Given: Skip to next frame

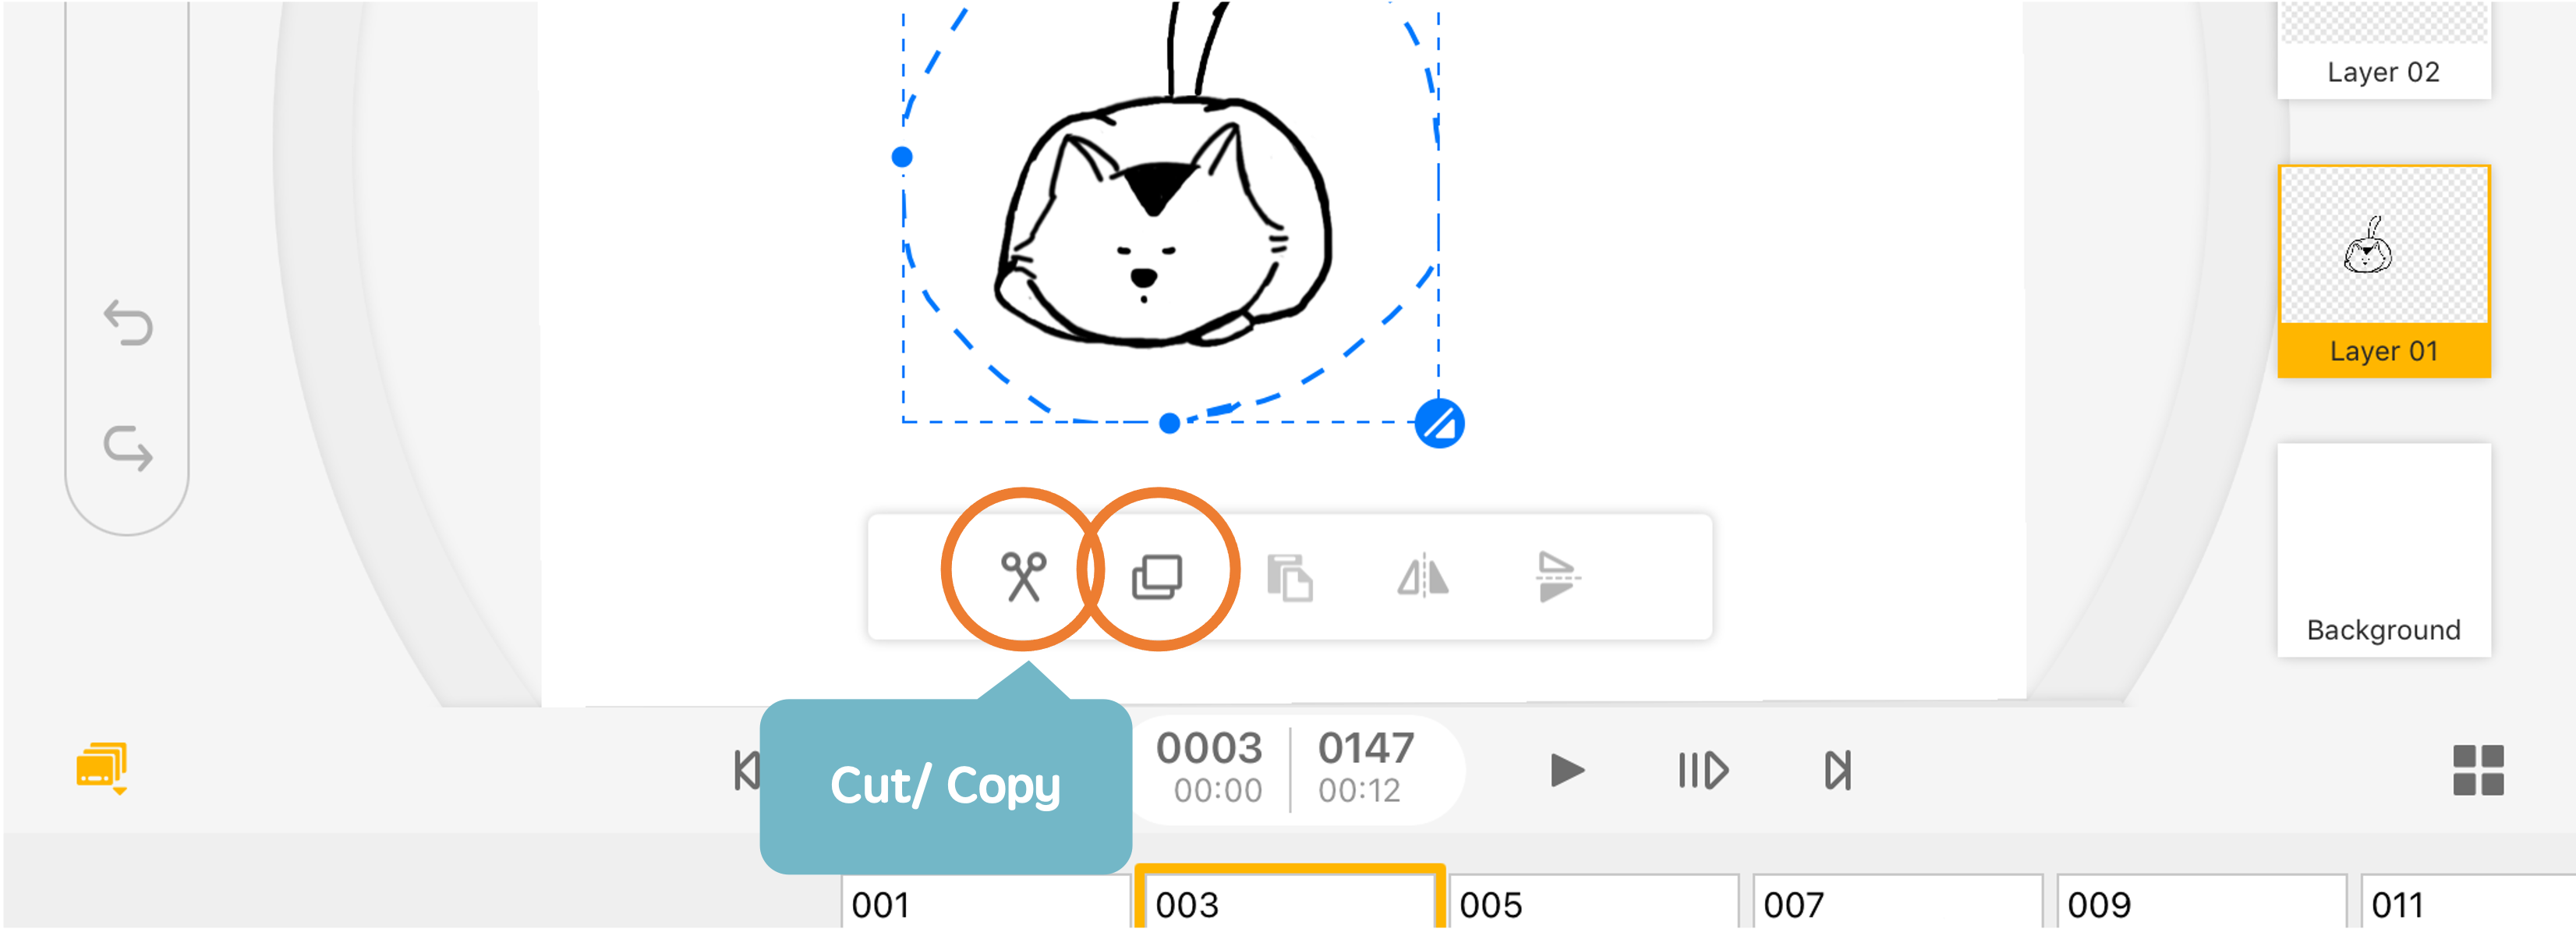Looking at the screenshot, I should 1837,770.
